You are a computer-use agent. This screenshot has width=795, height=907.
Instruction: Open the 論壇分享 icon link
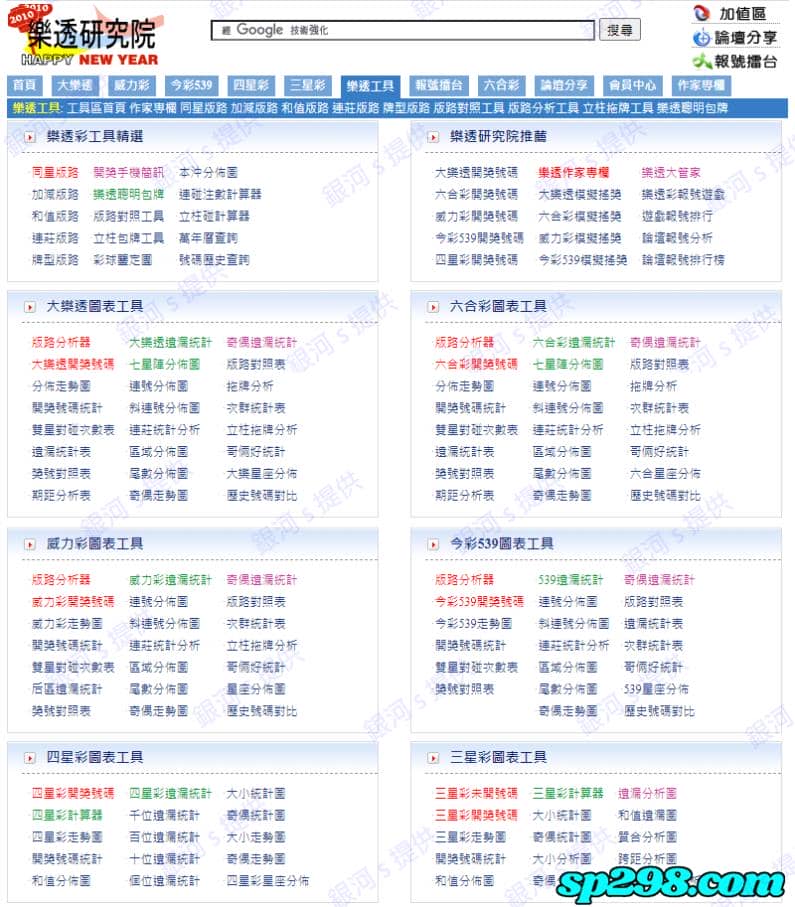coord(701,38)
